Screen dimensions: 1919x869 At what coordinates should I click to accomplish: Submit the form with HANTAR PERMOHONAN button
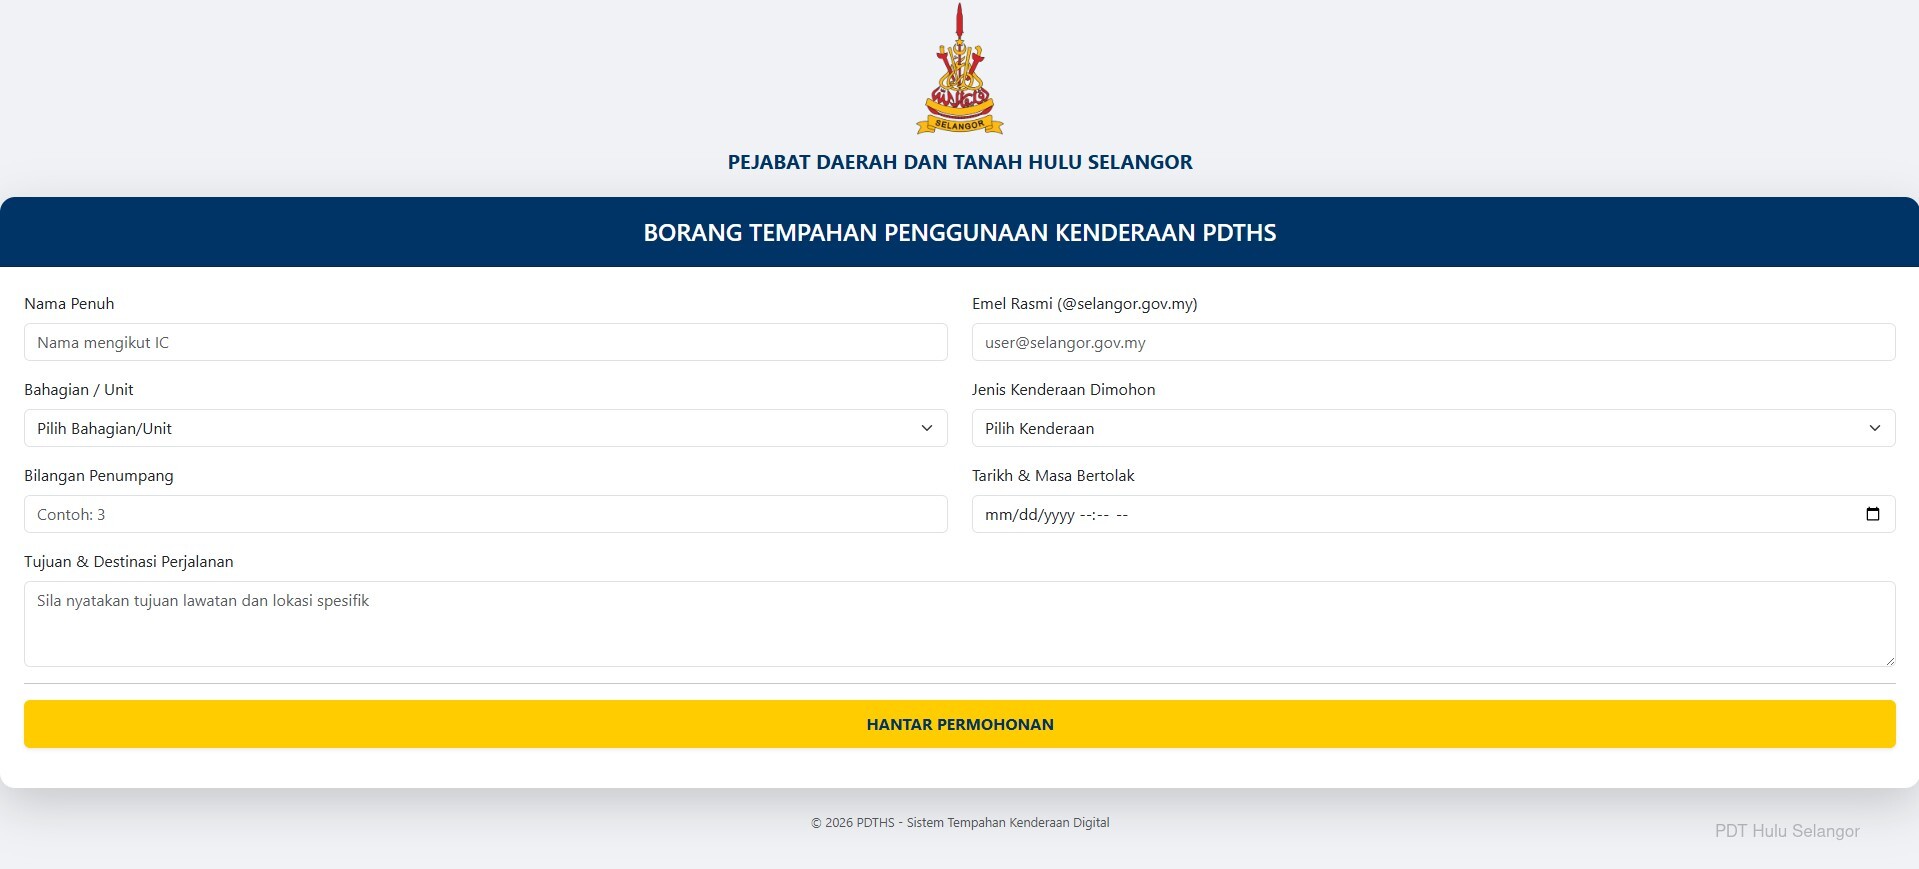(x=959, y=724)
